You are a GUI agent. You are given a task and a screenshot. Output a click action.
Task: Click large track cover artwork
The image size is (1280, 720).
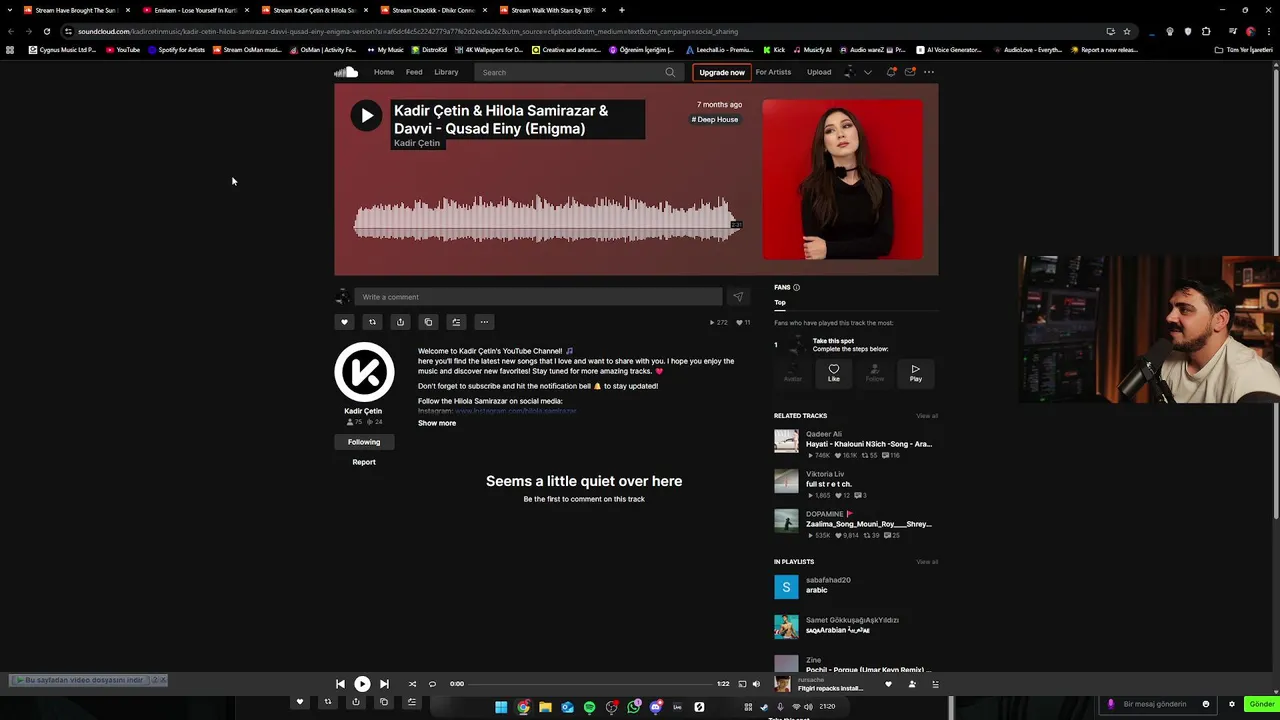(843, 180)
